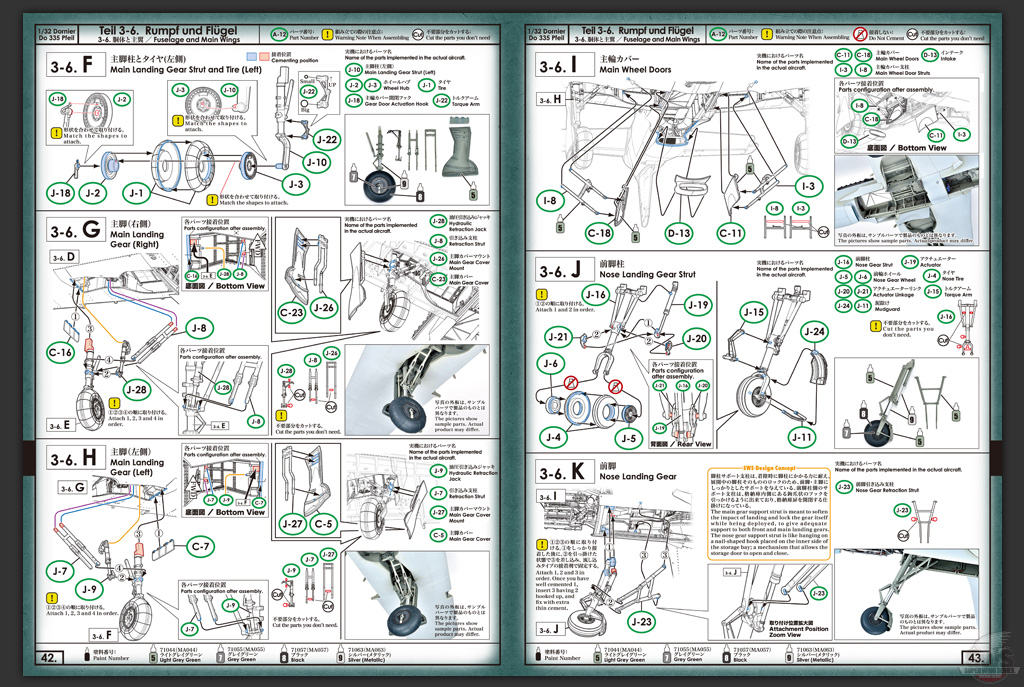
Task: Select the large J-4 callout under the nose wheel
Action: point(553,437)
